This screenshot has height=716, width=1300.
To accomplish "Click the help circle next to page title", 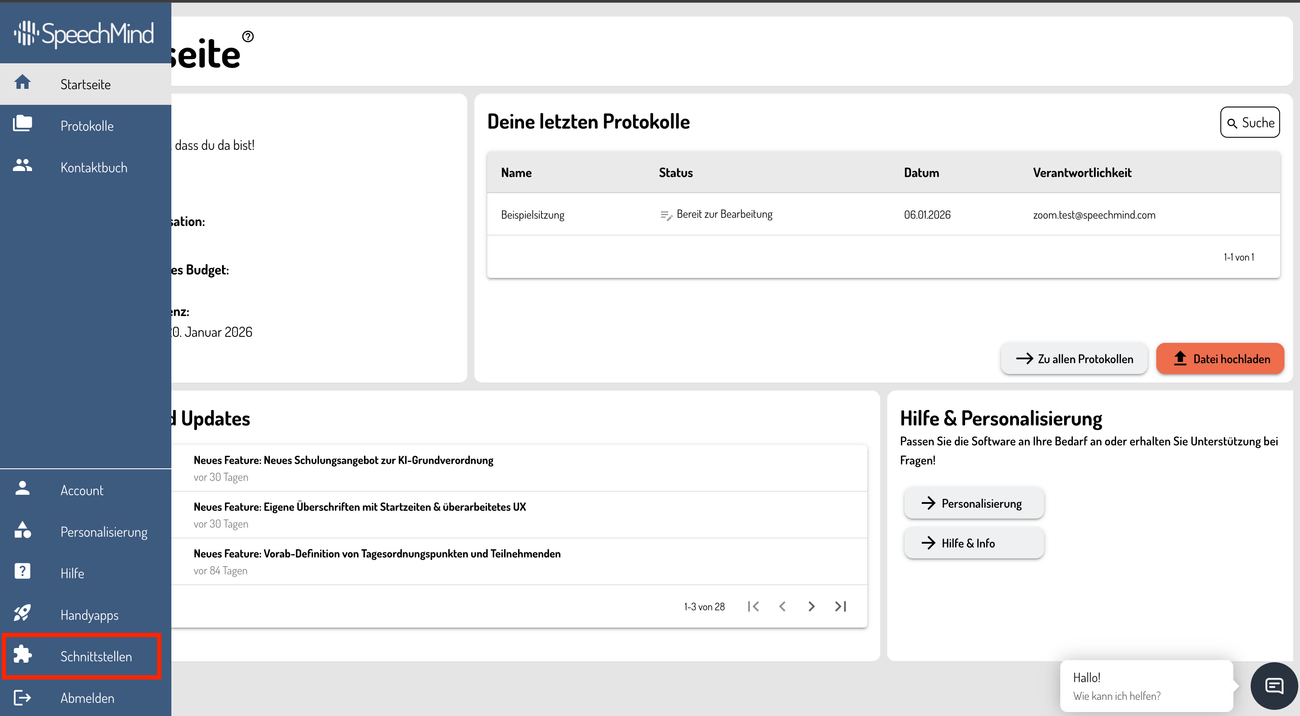I will (x=248, y=37).
